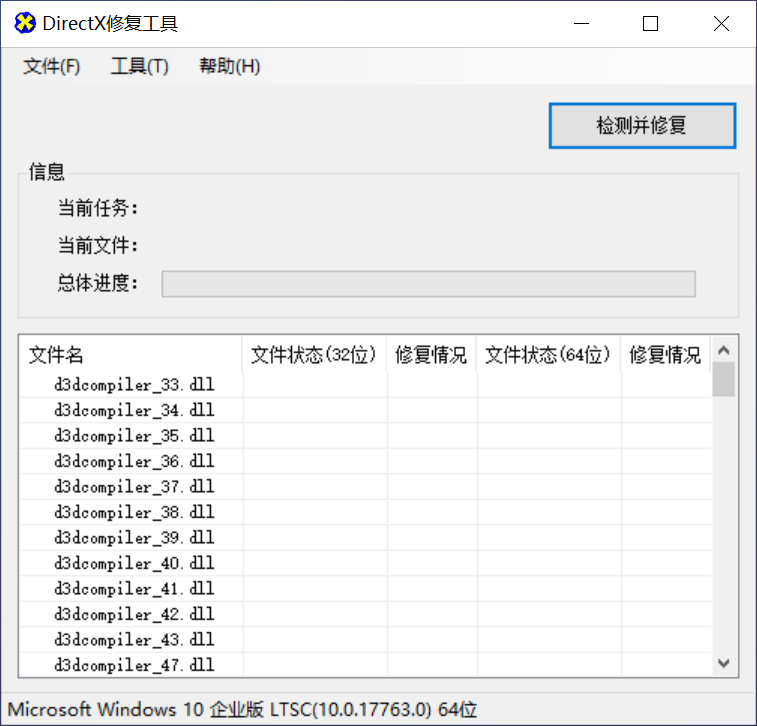
Task: Click the DirectX repair tool app icon
Action: coord(25,23)
